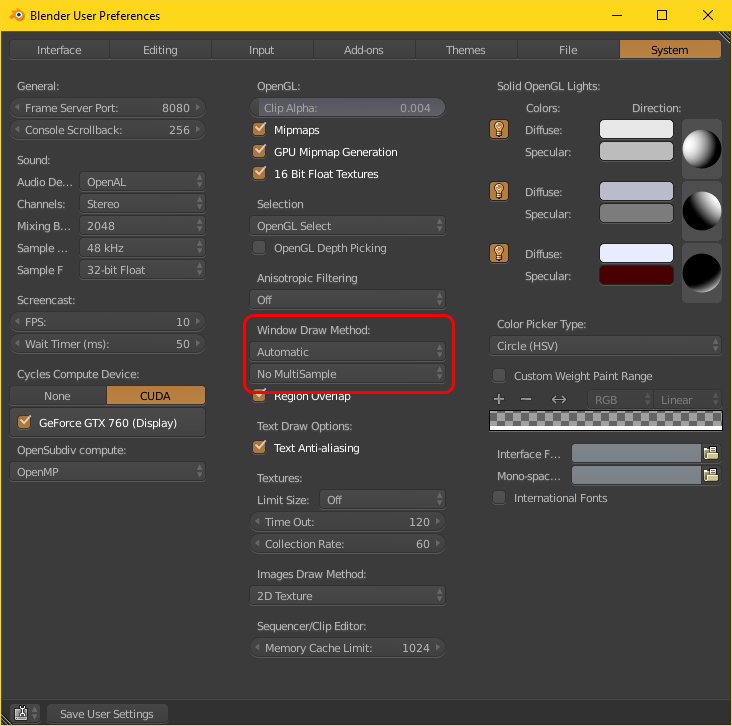Pick first light Diffuse color
The height and width of the screenshot is (726, 732).
click(x=636, y=129)
